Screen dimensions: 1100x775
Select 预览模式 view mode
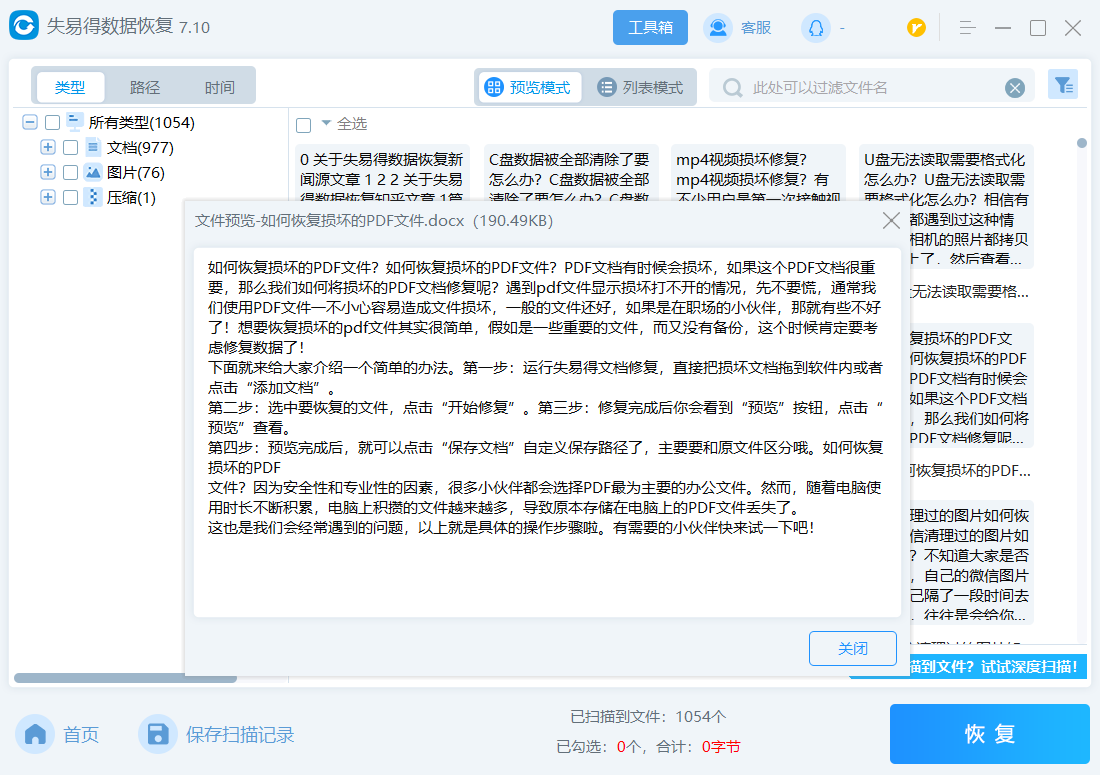(x=530, y=88)
